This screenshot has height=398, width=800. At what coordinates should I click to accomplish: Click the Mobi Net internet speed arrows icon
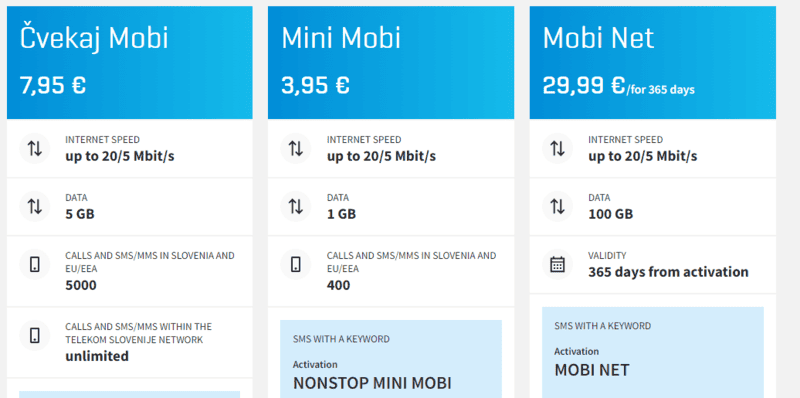(557, 148)
